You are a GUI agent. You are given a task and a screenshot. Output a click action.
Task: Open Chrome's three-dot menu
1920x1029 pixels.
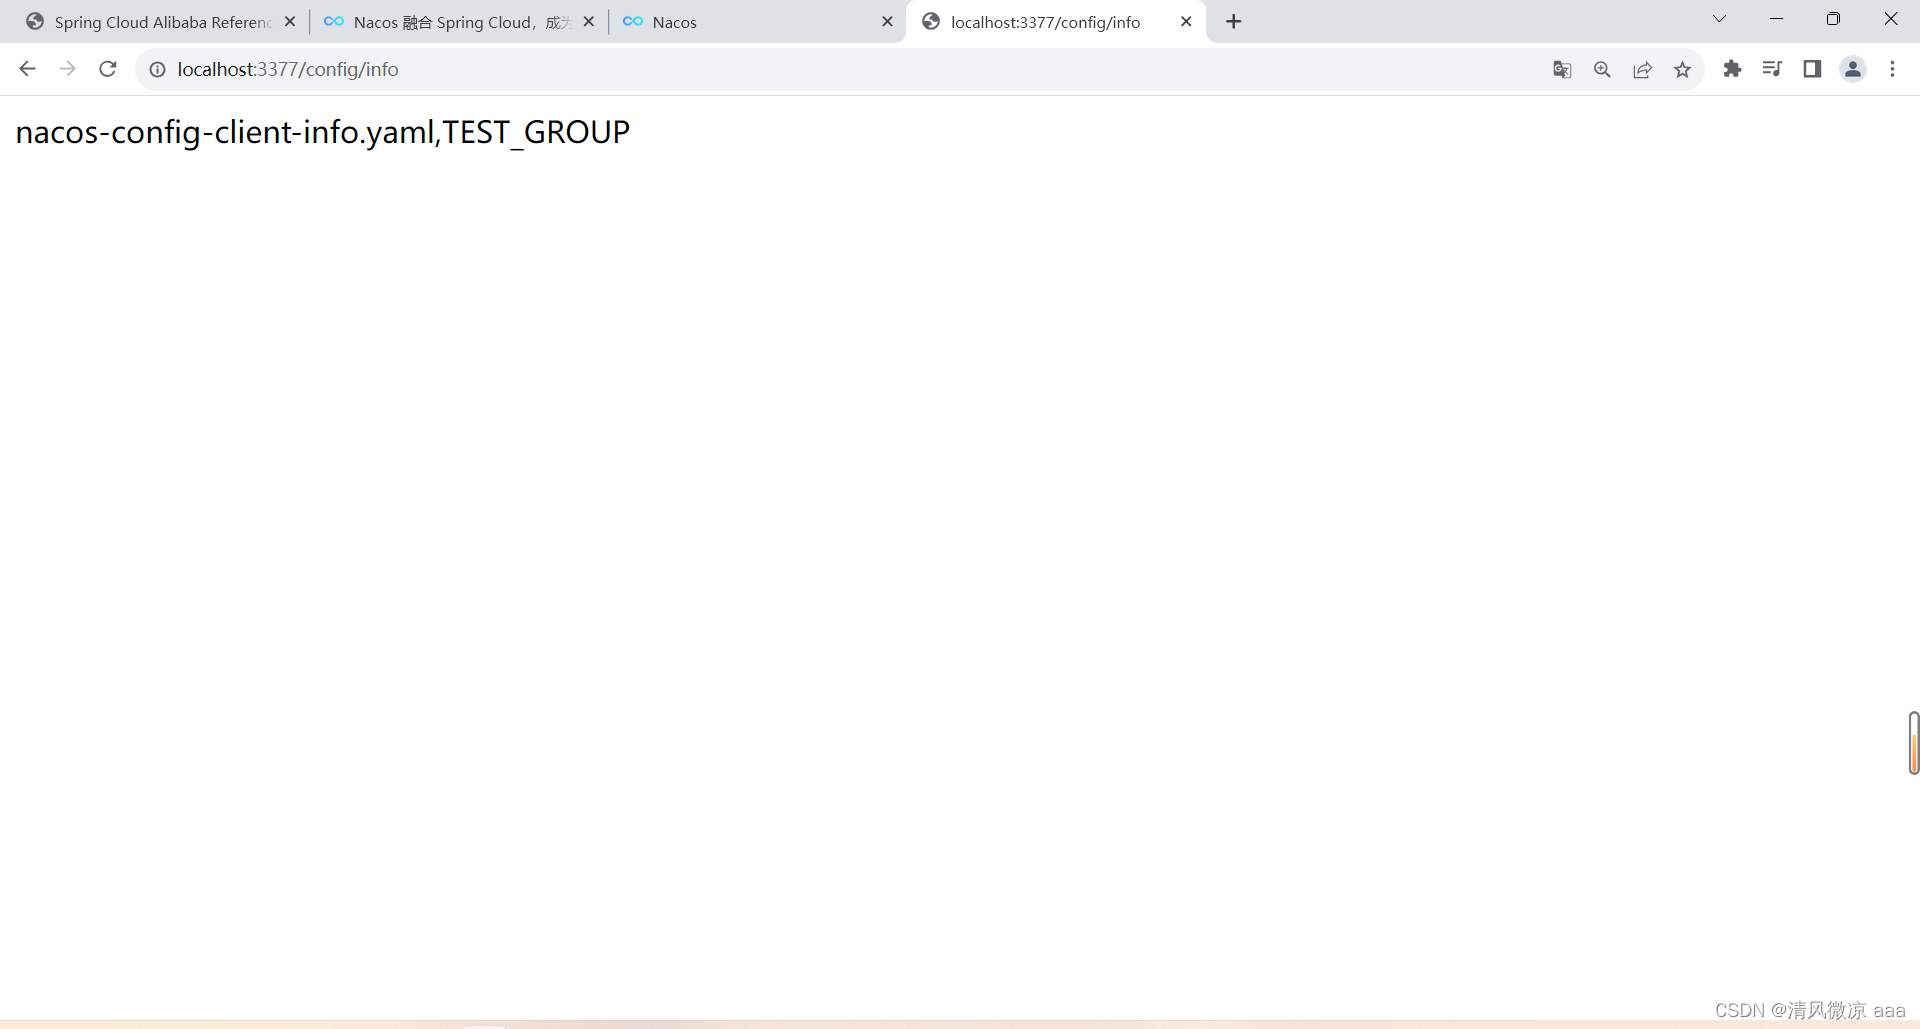coord(1892,69)
